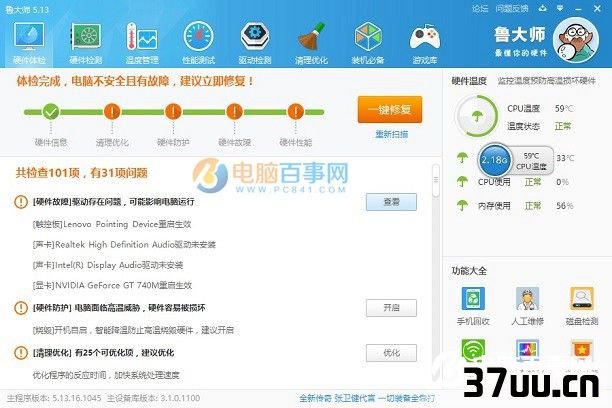Image resolution: width=612 pixels, height=408 pixels.
Task: Click the 硬件性能 warning step icon
Action: point(295,112)
